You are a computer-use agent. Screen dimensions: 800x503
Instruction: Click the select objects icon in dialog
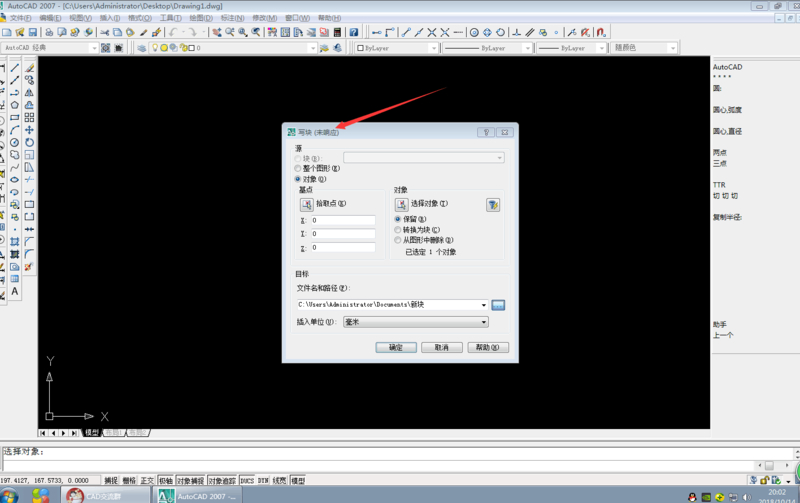coord(402,205)
